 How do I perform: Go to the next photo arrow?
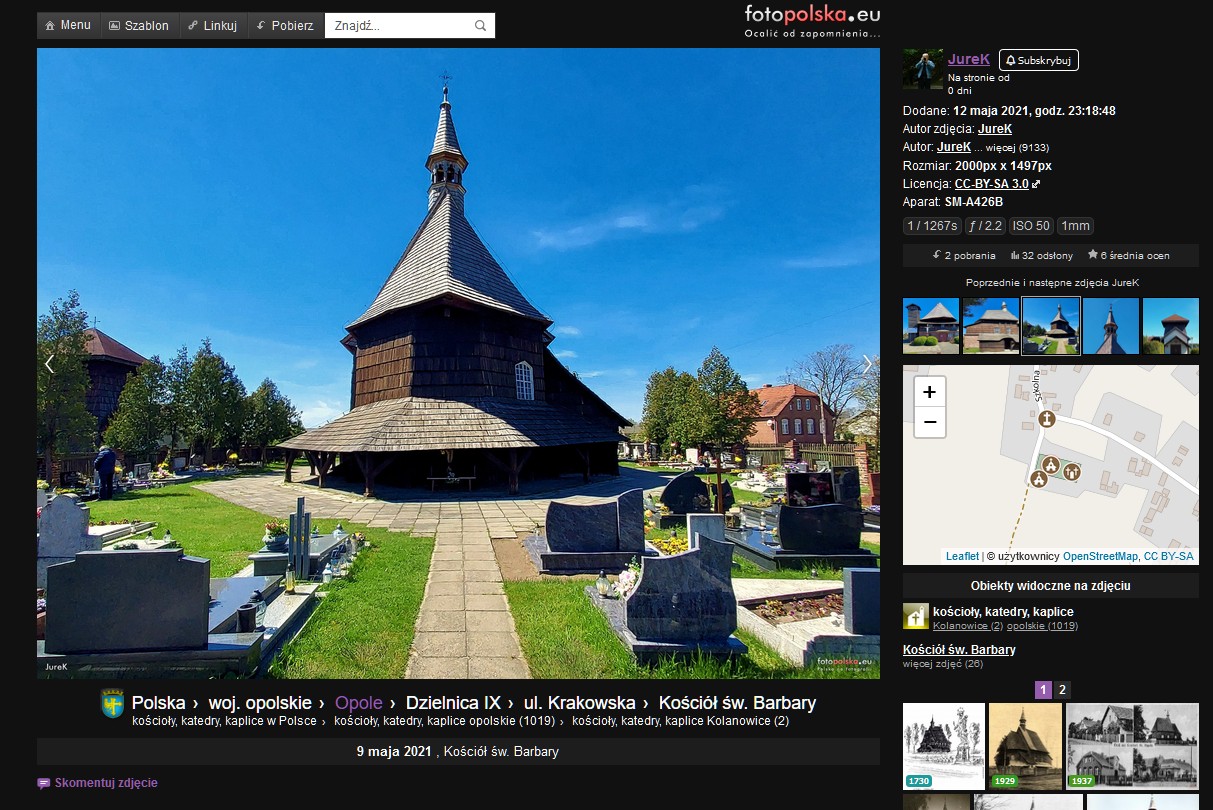click(x=866, y=364)
